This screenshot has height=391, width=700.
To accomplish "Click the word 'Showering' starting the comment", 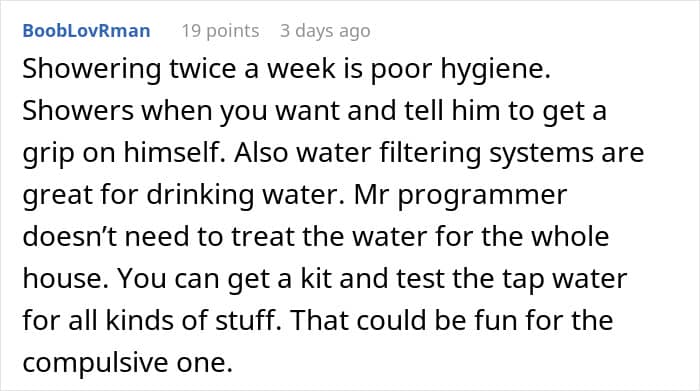I will point(92,70).
